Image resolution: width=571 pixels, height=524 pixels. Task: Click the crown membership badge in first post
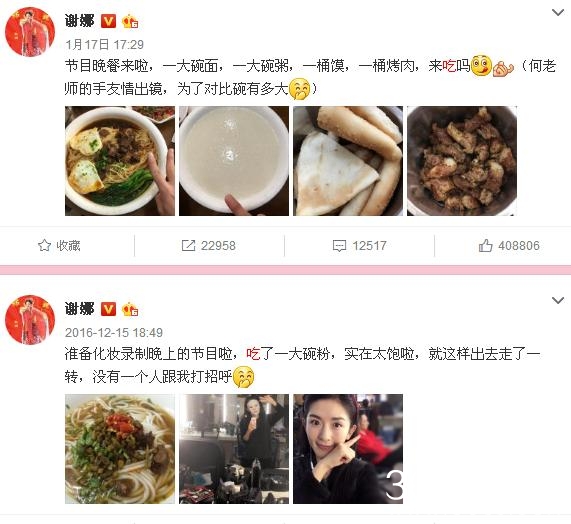pyautogui.click(x=130, y=21)
